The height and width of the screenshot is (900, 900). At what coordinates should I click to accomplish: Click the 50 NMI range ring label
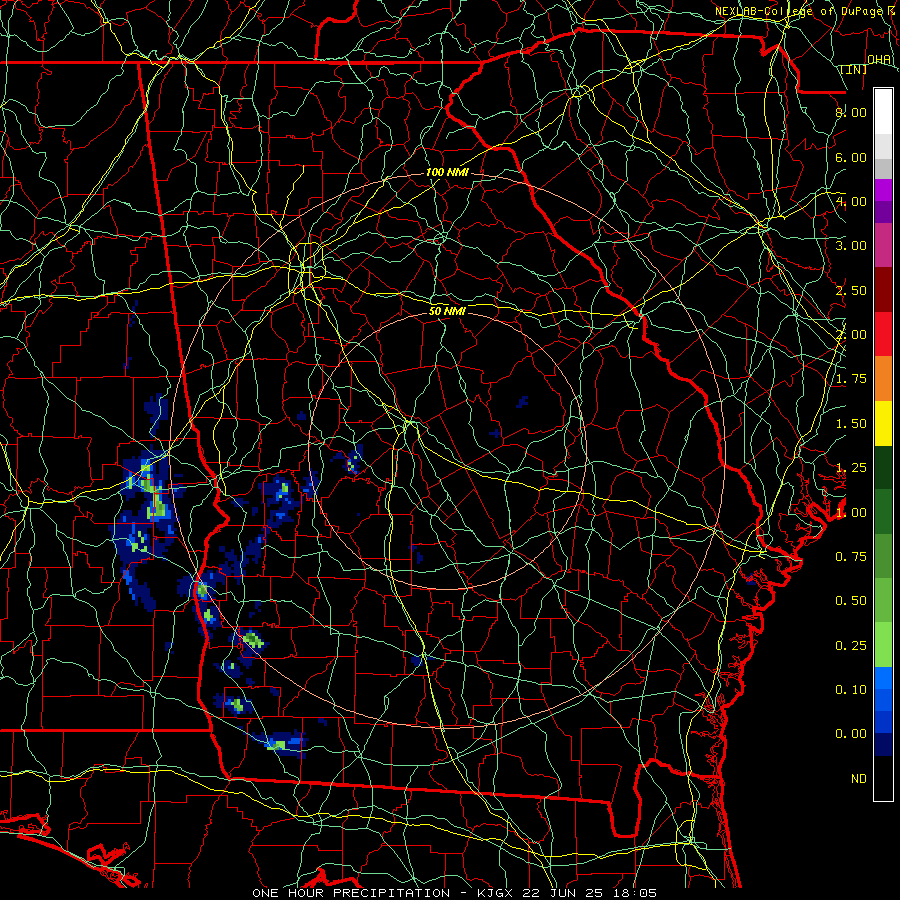click(448, 311)
